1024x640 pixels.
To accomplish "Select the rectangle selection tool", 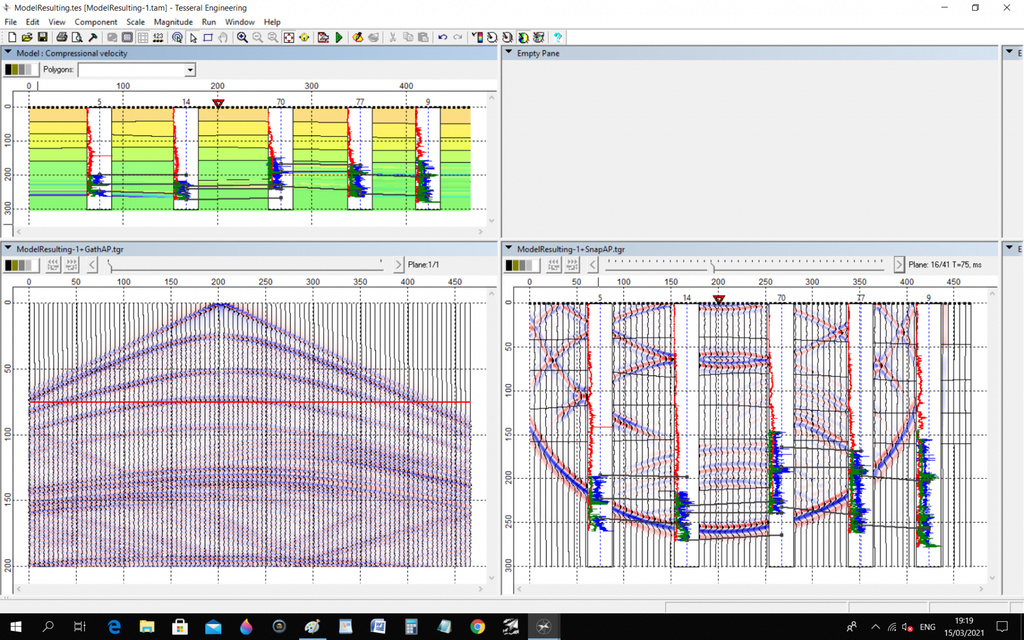I will pyautogui.click(x=208, y=37).
